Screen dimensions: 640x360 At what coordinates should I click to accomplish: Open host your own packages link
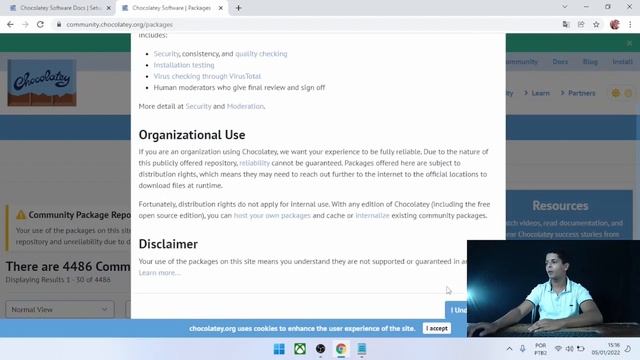272,215
